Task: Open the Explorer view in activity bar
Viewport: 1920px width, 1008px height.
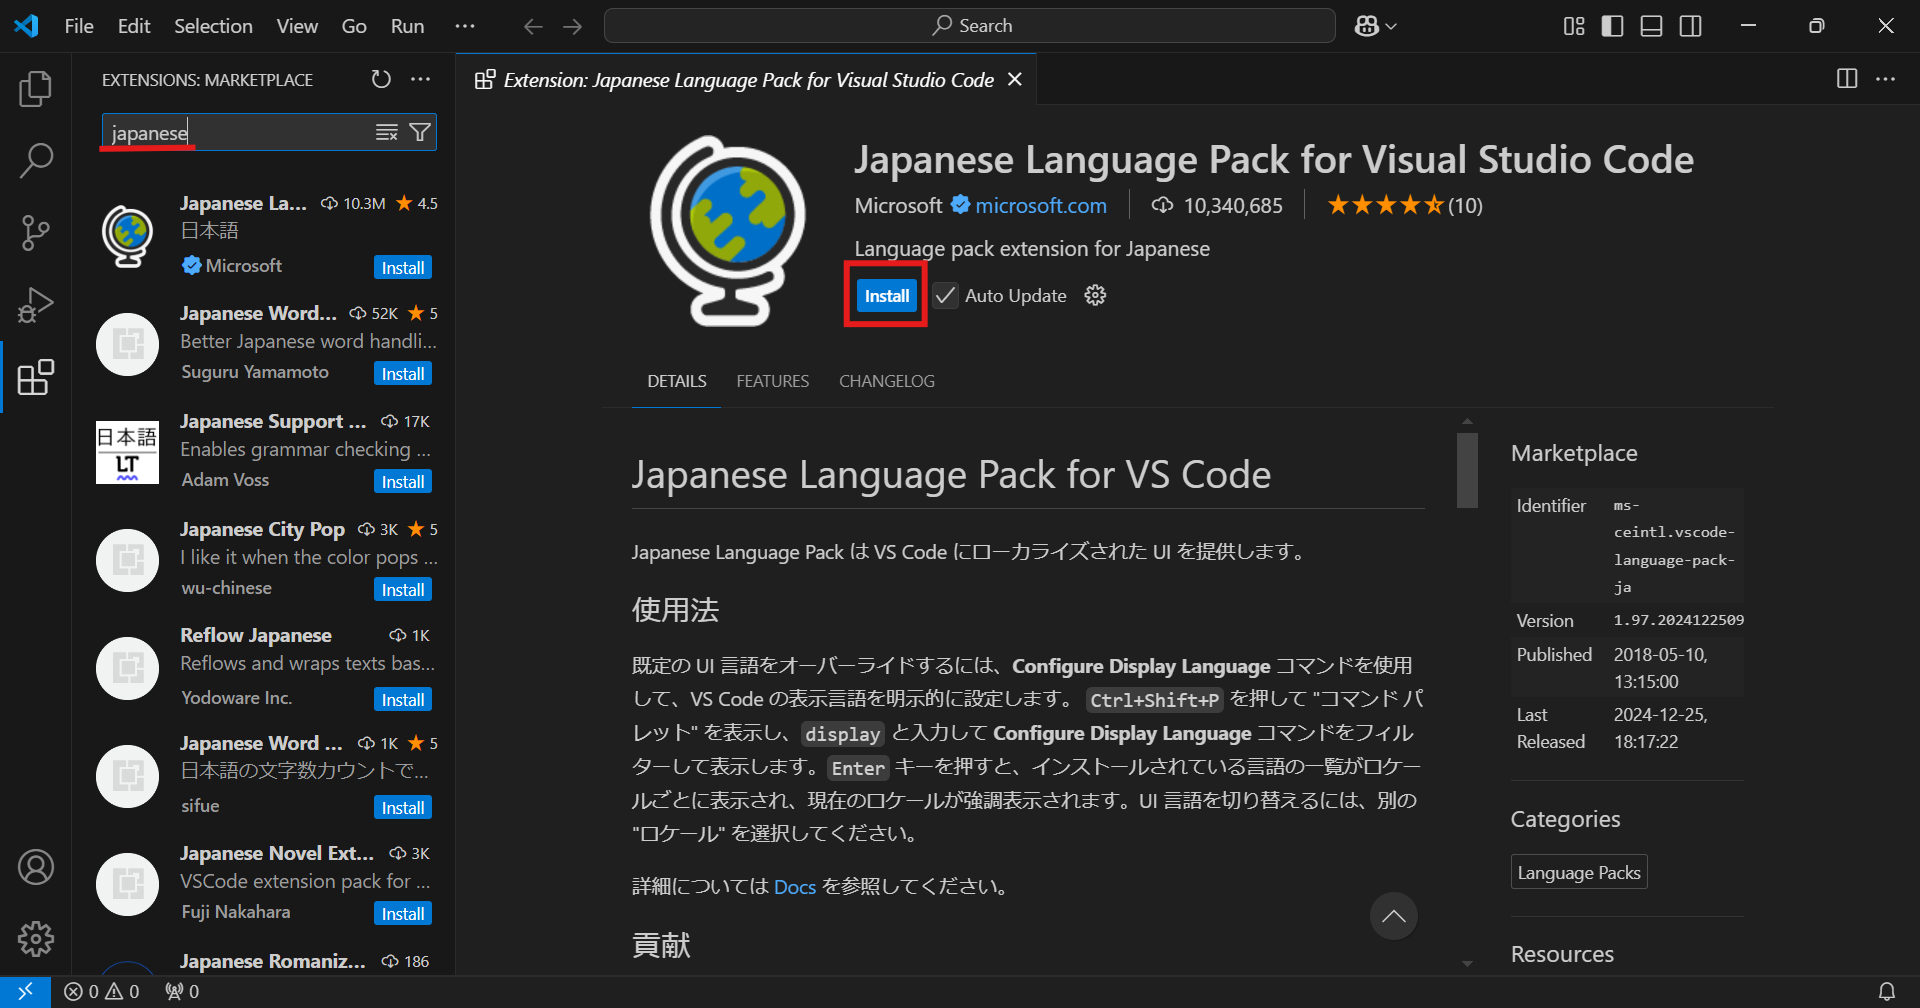Action: click(x=36, y=89)
